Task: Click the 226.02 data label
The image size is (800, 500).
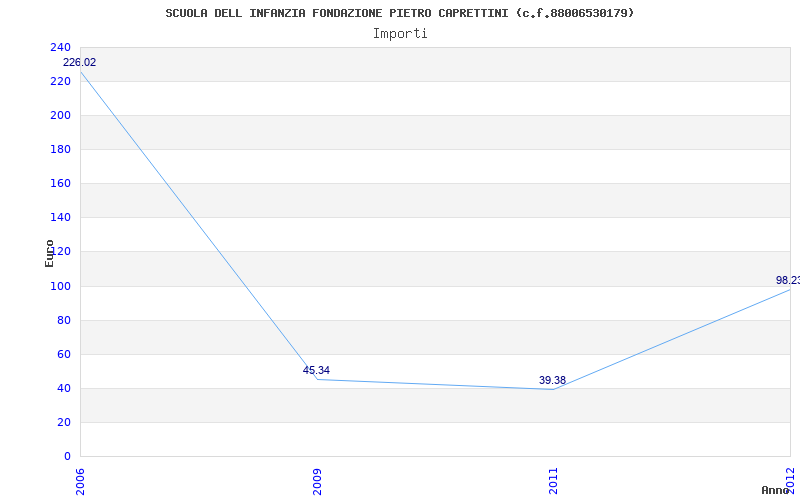Action: [x=79, y=62]
